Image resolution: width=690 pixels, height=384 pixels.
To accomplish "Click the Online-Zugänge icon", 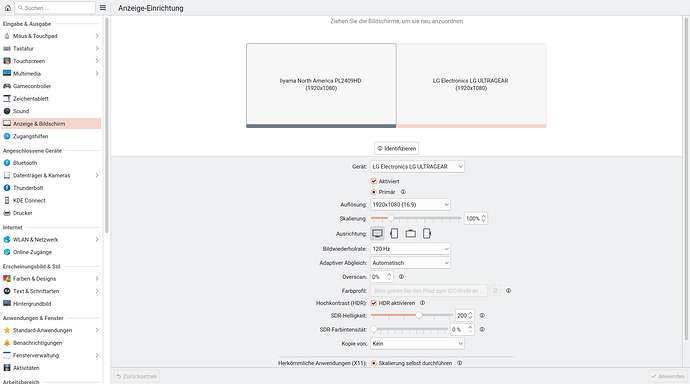I will (7, 252).
